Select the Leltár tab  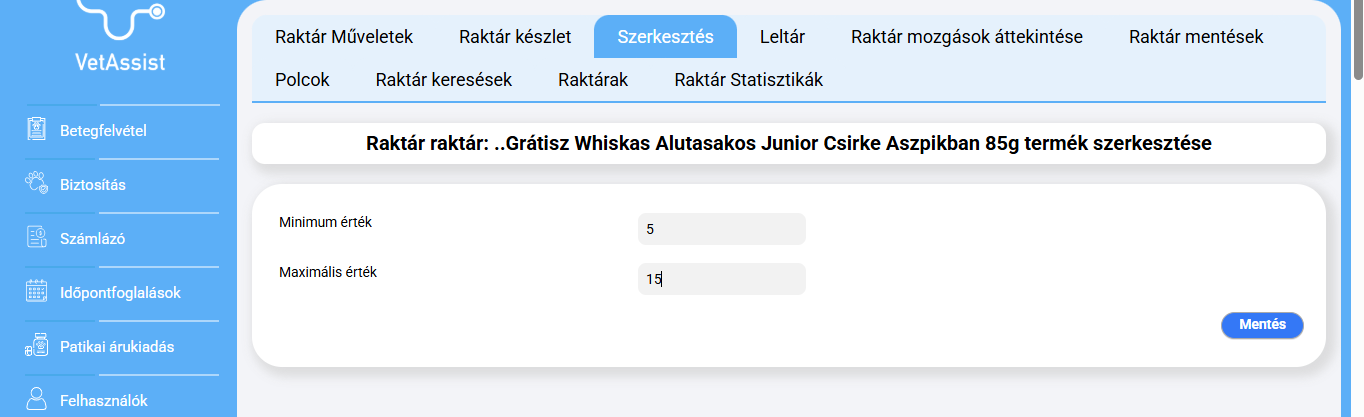pyautogui.click(x=782, y=37)
